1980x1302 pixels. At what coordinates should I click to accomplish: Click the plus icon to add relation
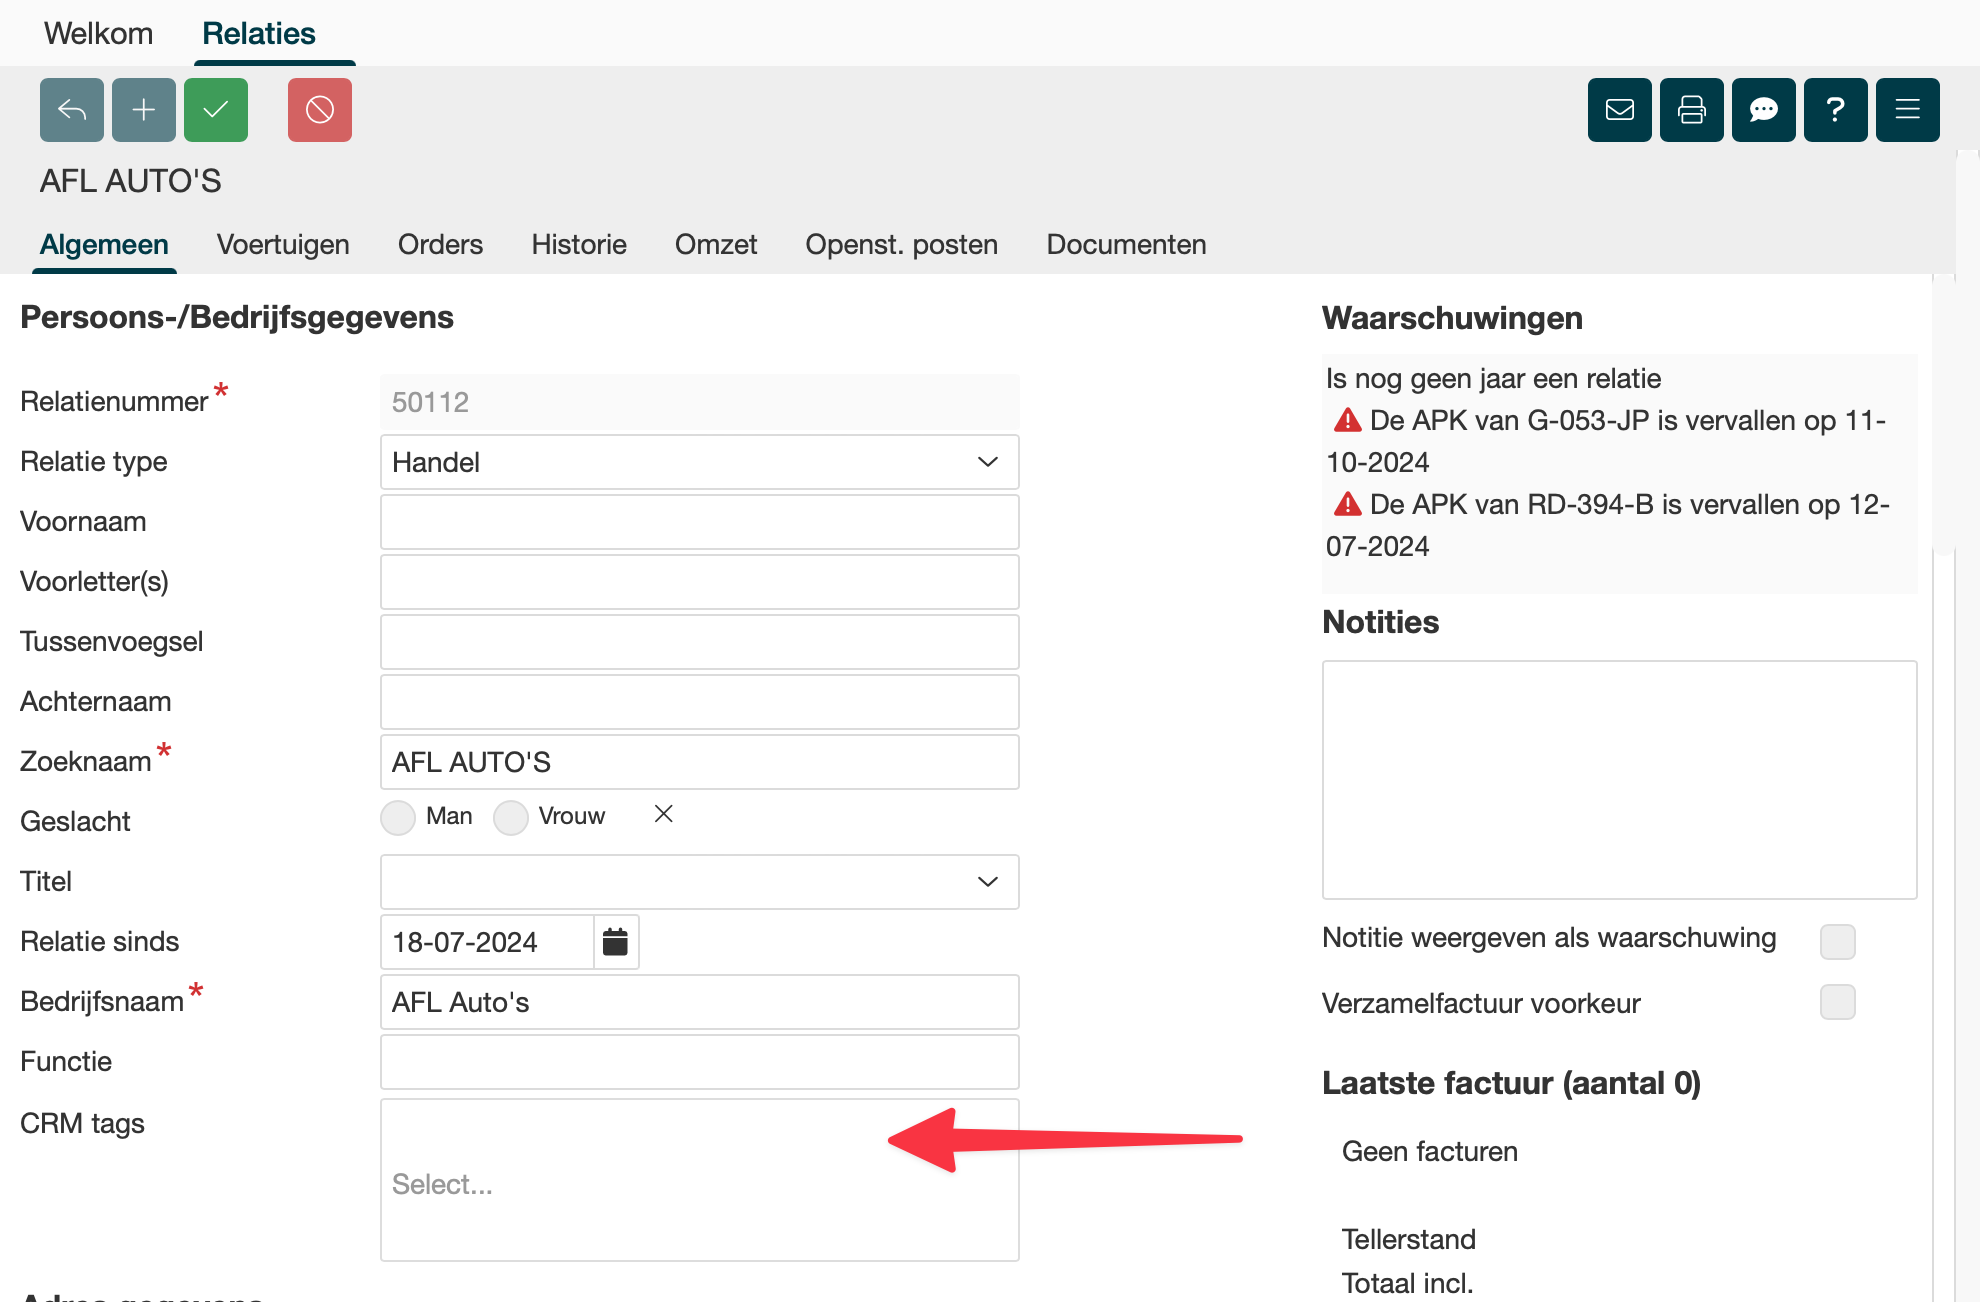(x=144, y=110)
